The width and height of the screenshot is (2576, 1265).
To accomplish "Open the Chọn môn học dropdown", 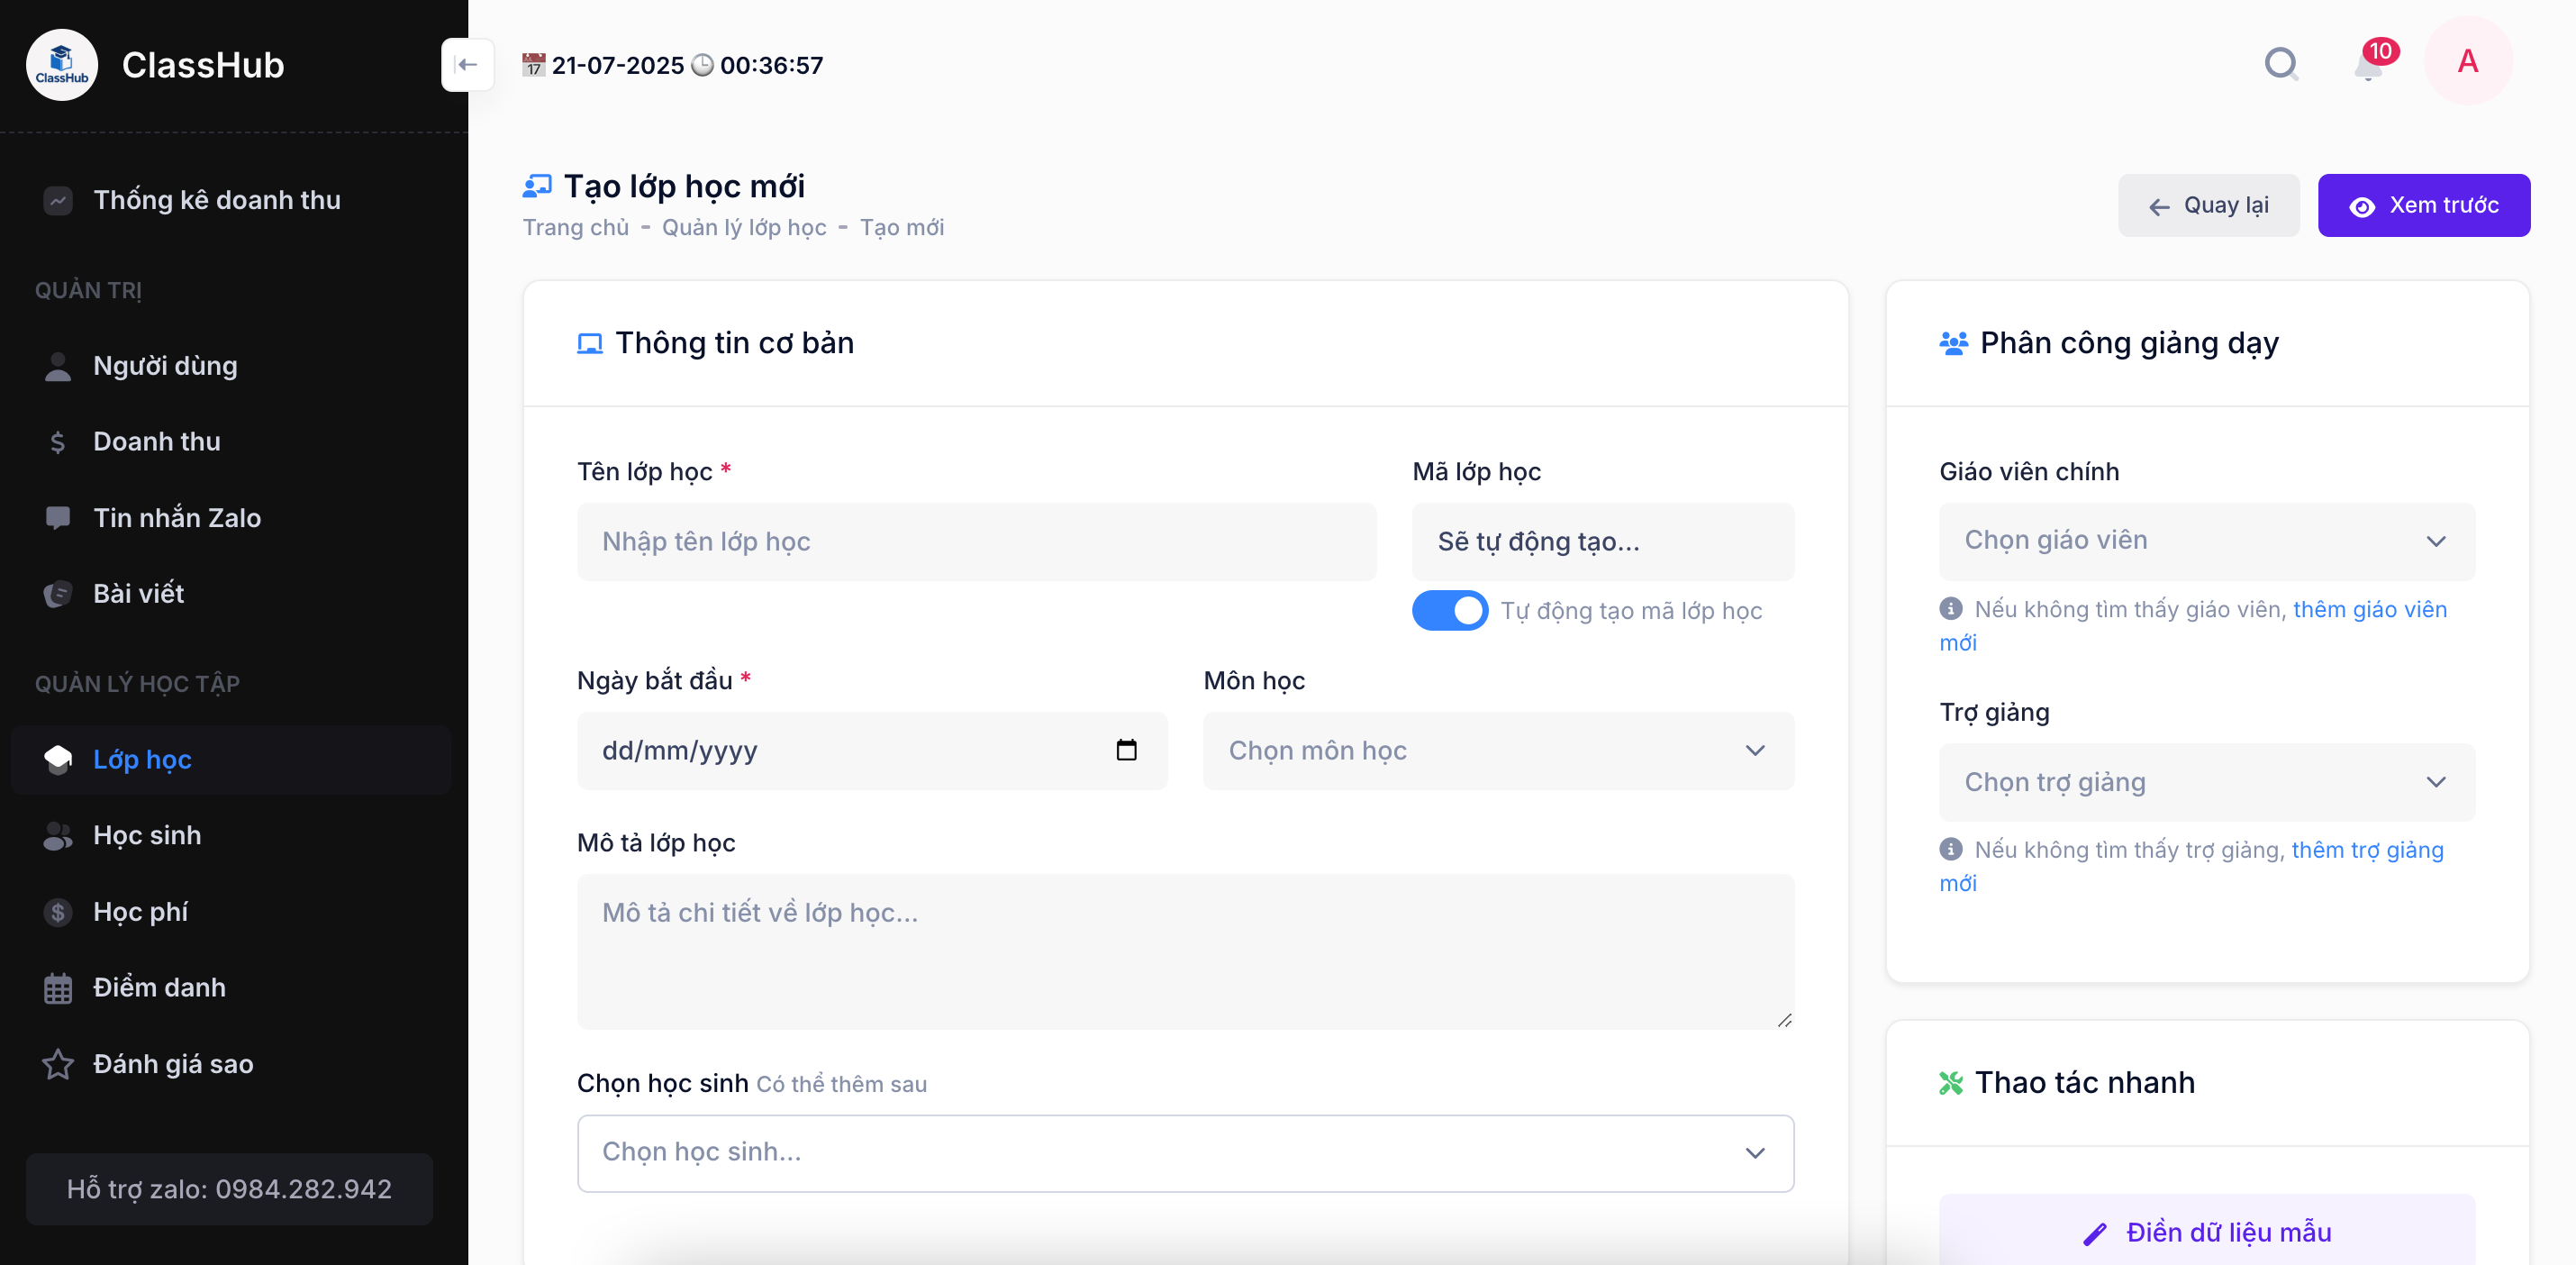I will pyautogui.click(x=1498, y=750).
